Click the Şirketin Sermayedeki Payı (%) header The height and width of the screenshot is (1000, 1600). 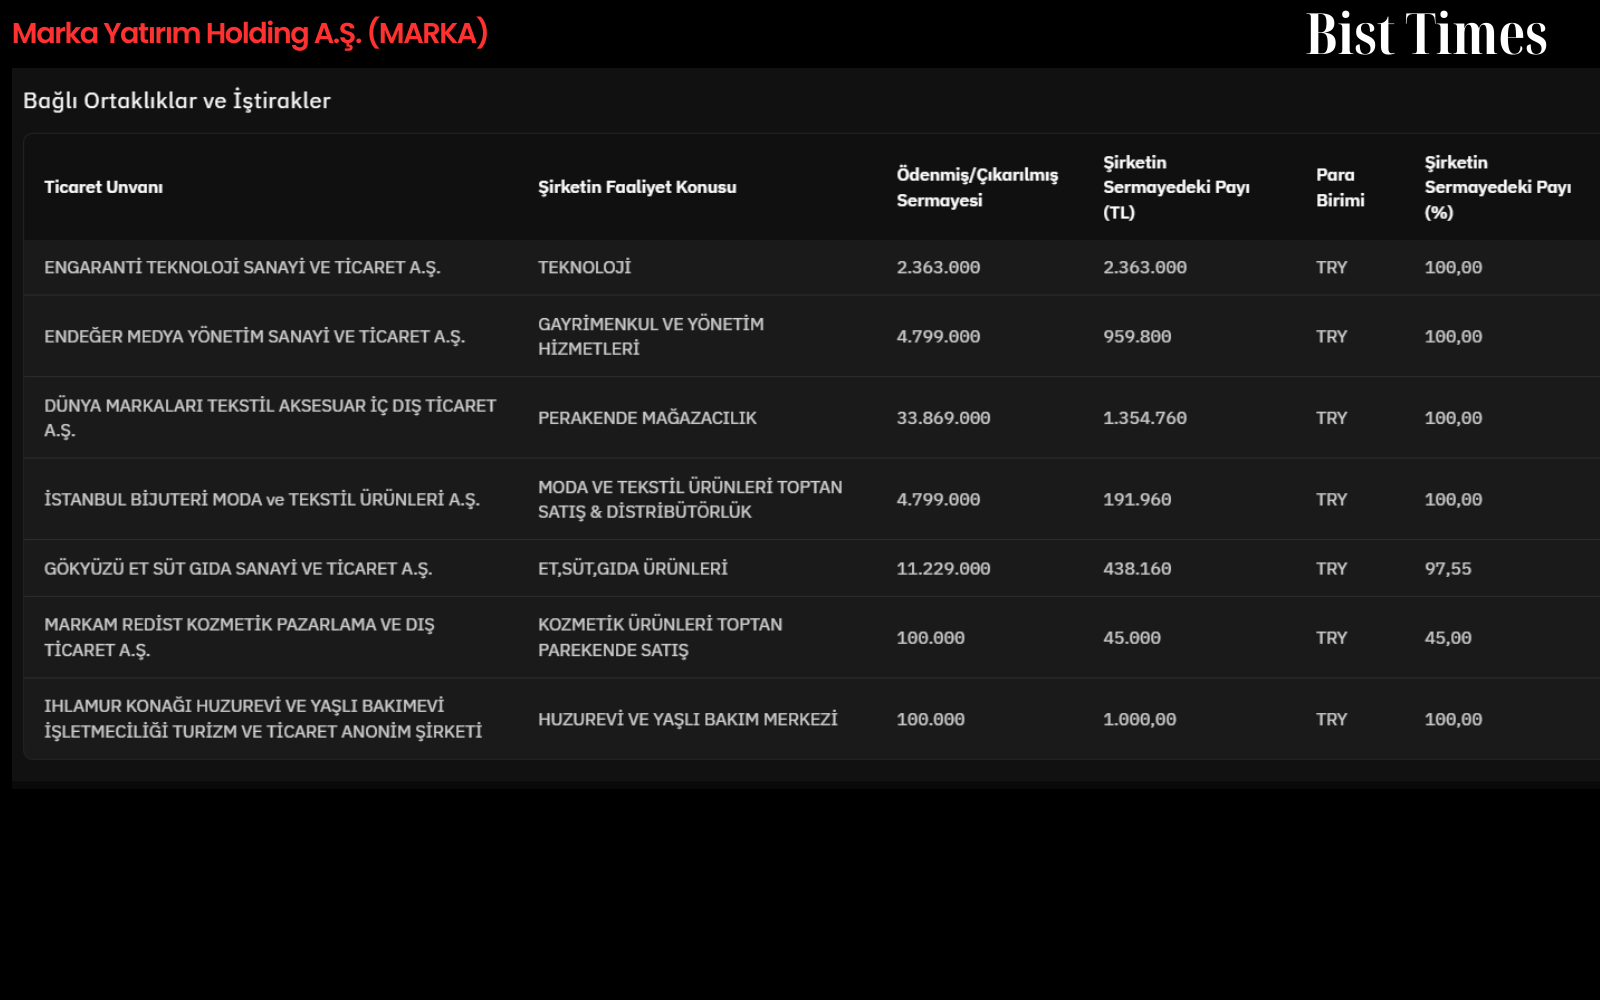coord(1497,187)
